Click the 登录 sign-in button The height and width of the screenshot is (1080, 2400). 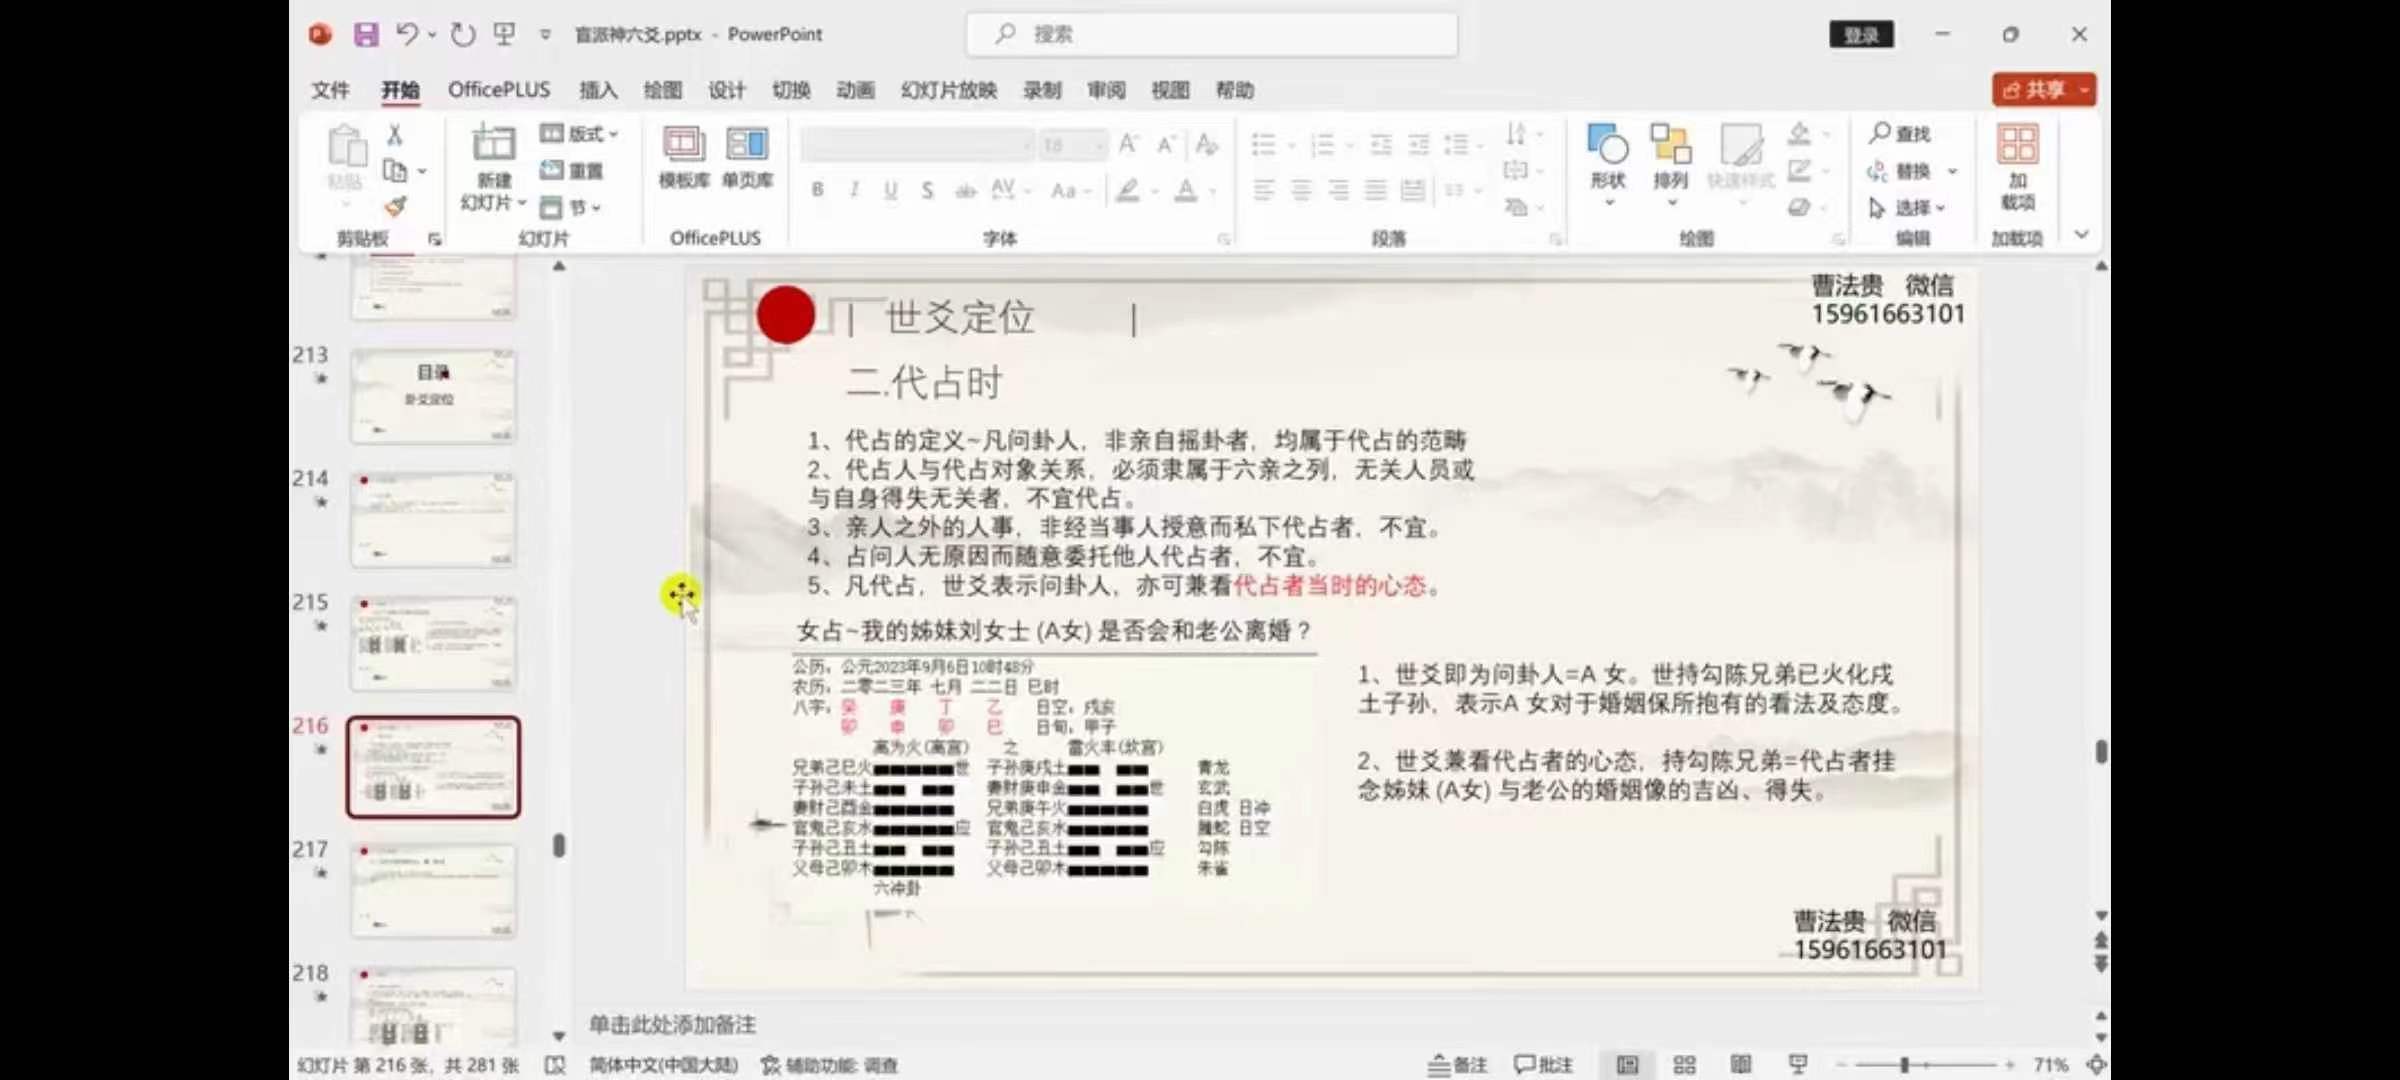pyautogui.click(x=1861, y=36)
